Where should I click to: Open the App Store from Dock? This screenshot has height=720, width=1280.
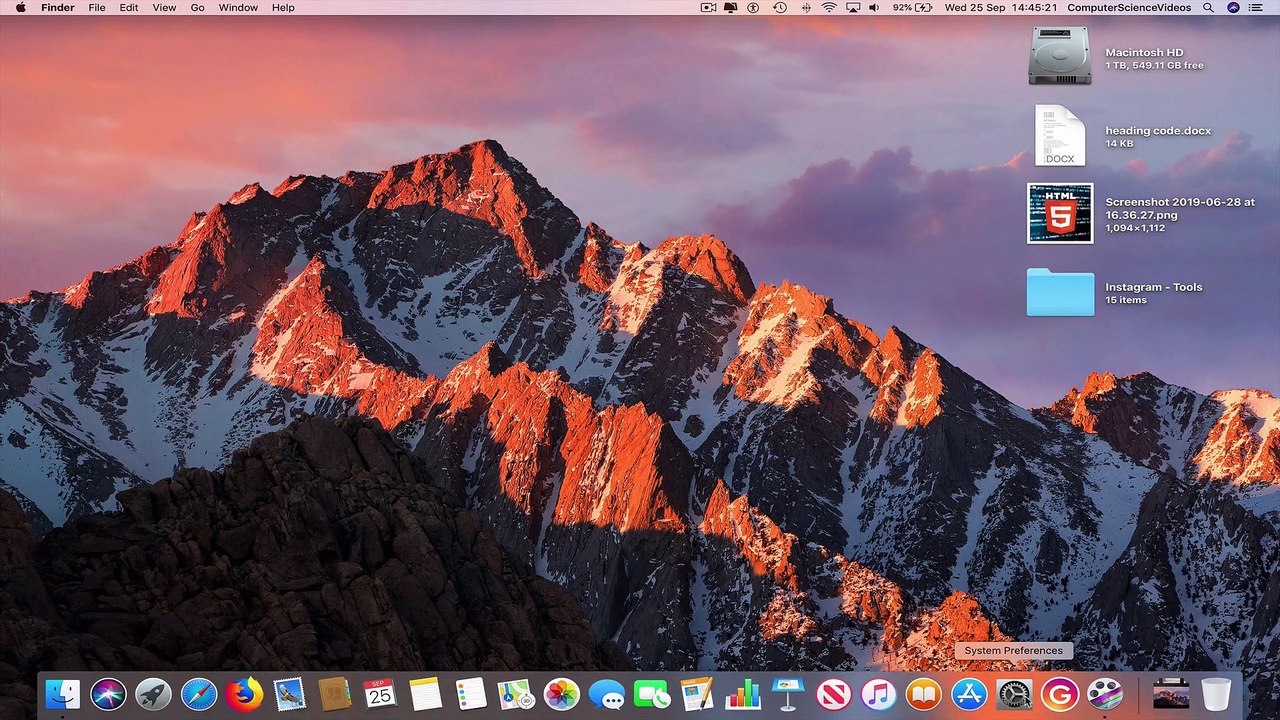[x=969, y=694]
